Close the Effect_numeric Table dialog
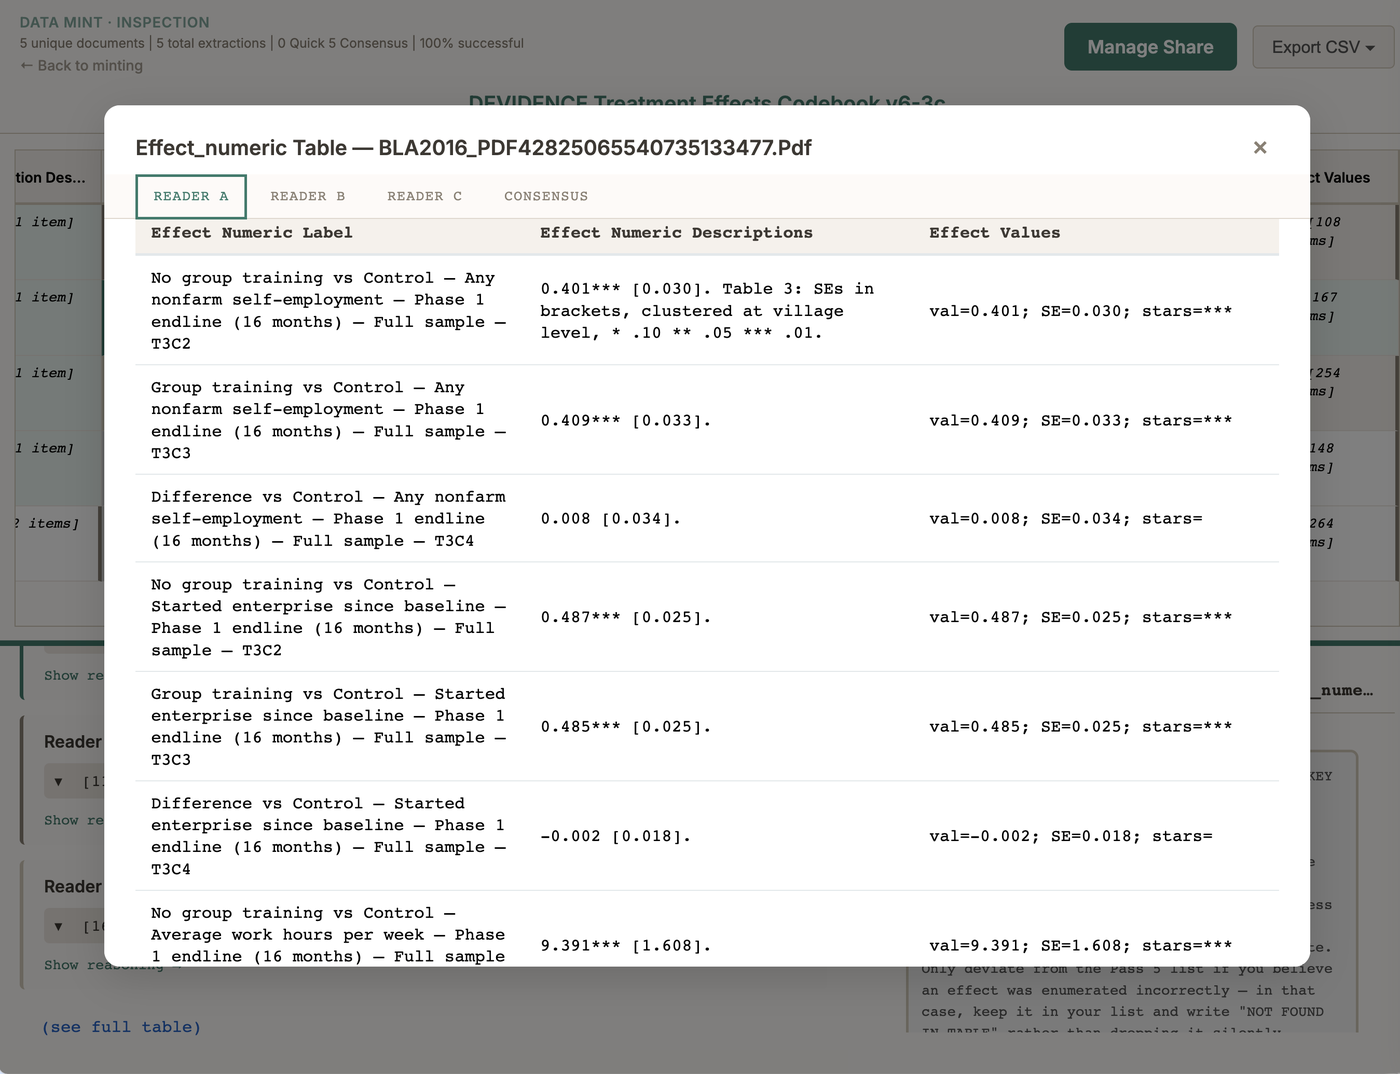Viewport: 1400px width, 1074px height. pos(1260,148)
